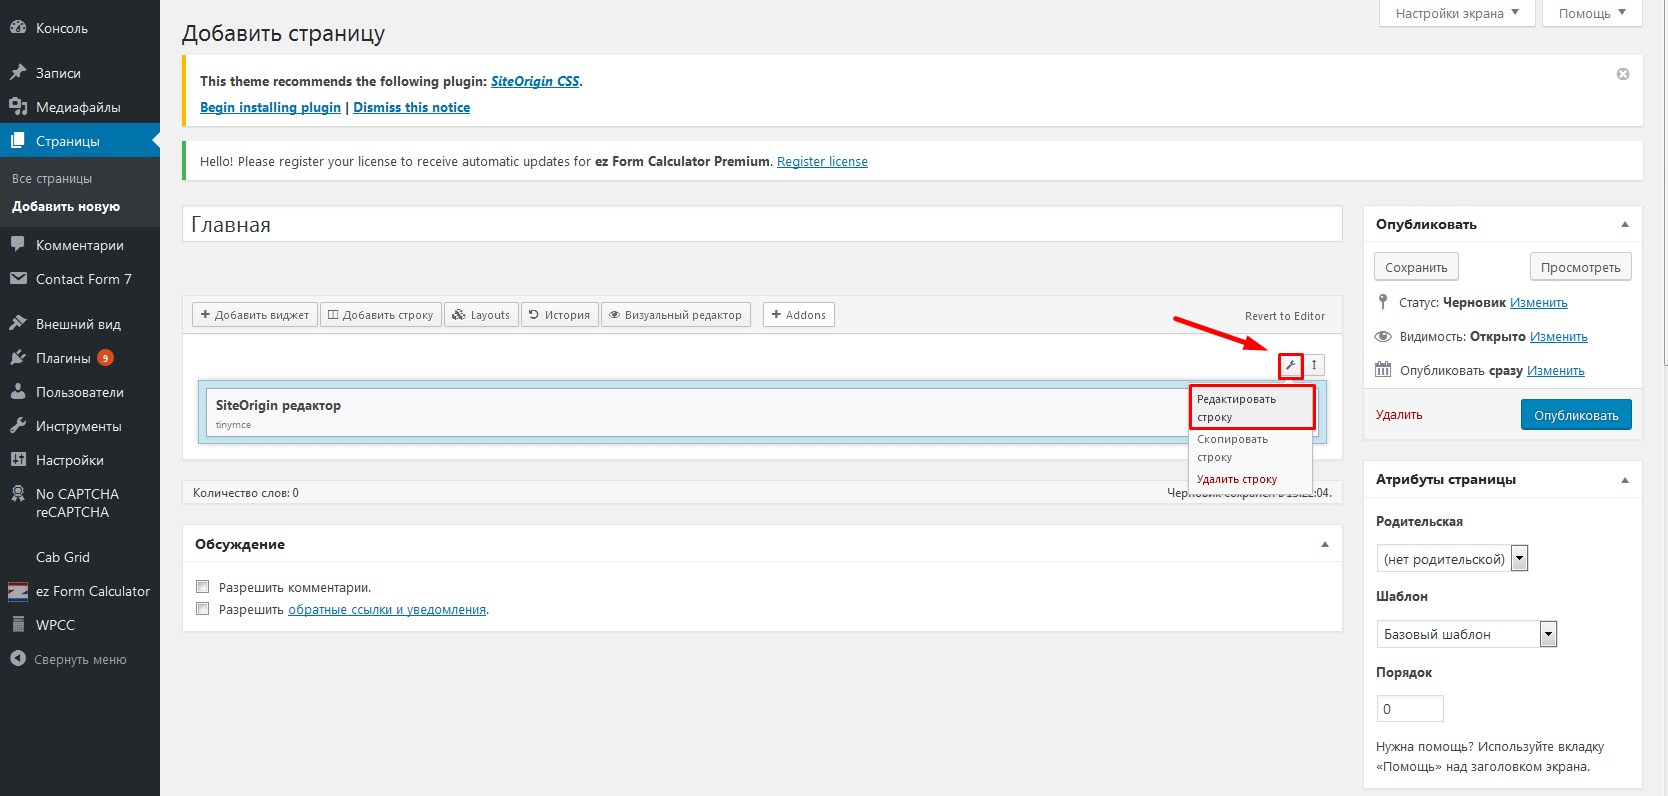Click Revert to Editor
This screenshot has height=796, width=1668.
pyautogui.click(x=1285, y=316)
